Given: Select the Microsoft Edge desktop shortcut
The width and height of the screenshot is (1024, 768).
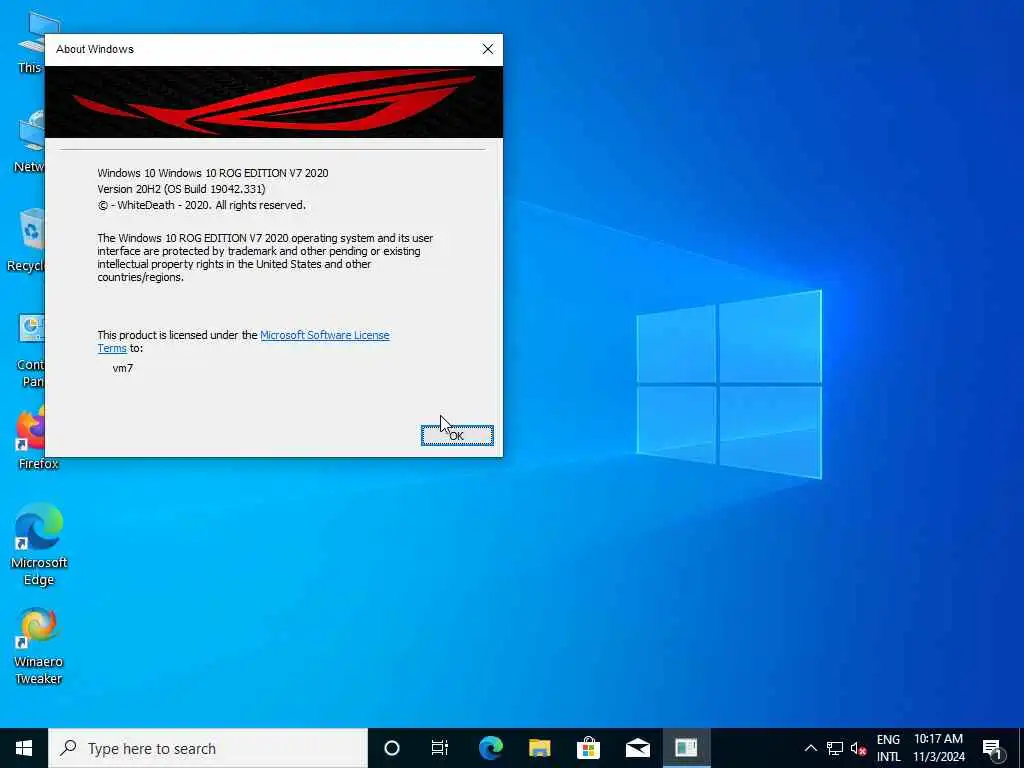Looking at the screenshot, I should tap(39, 544).
